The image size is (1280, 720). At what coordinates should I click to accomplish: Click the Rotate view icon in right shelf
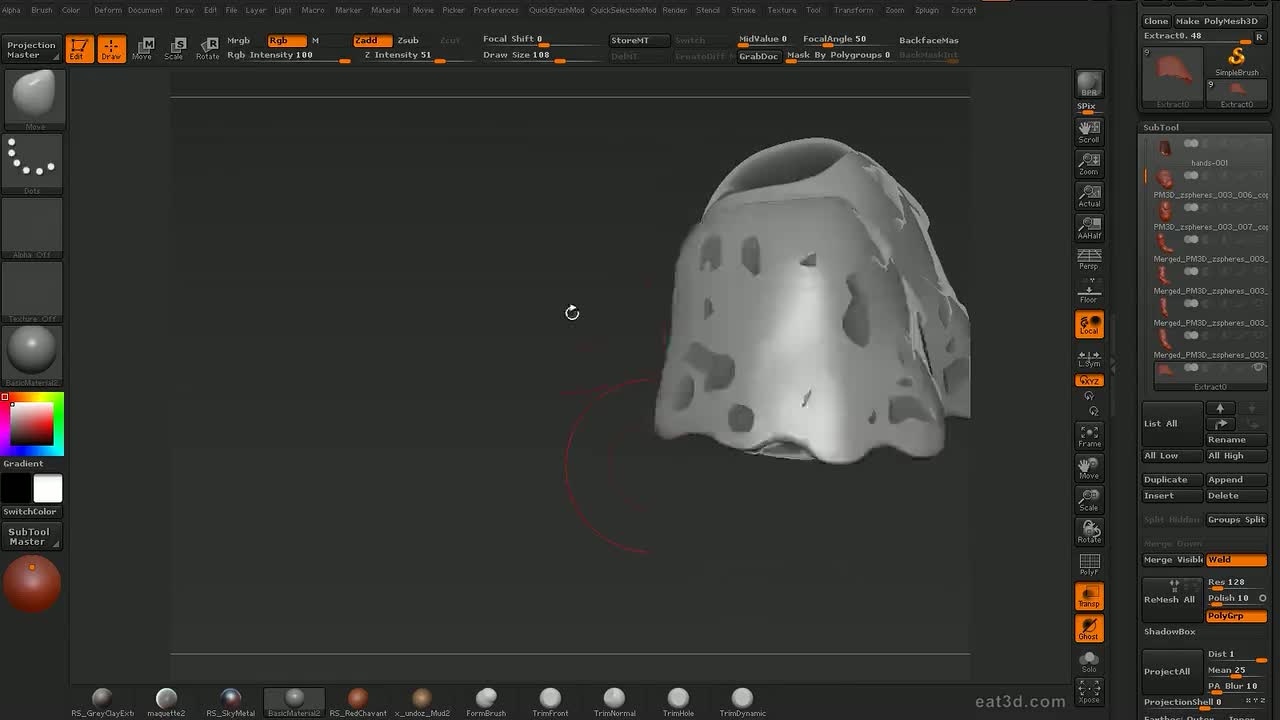point(1089,532)
